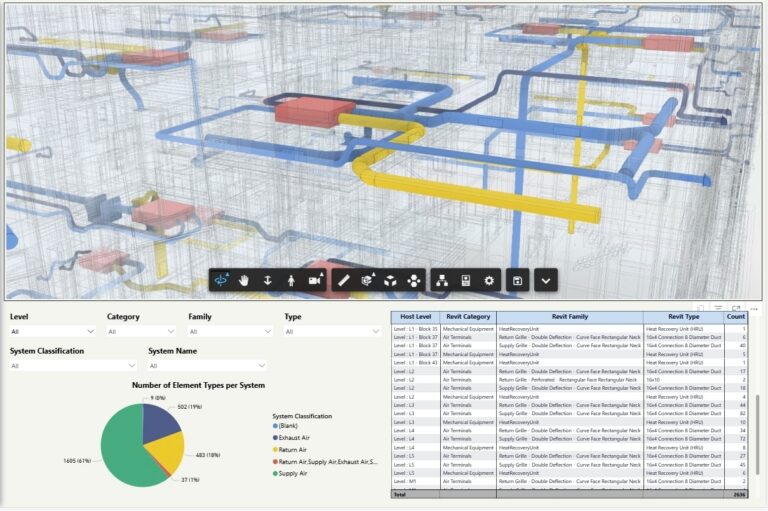768x511 pixels.
Task: Click the 'Level : L1 - Block 35' cell
Action: click(415, 329)
